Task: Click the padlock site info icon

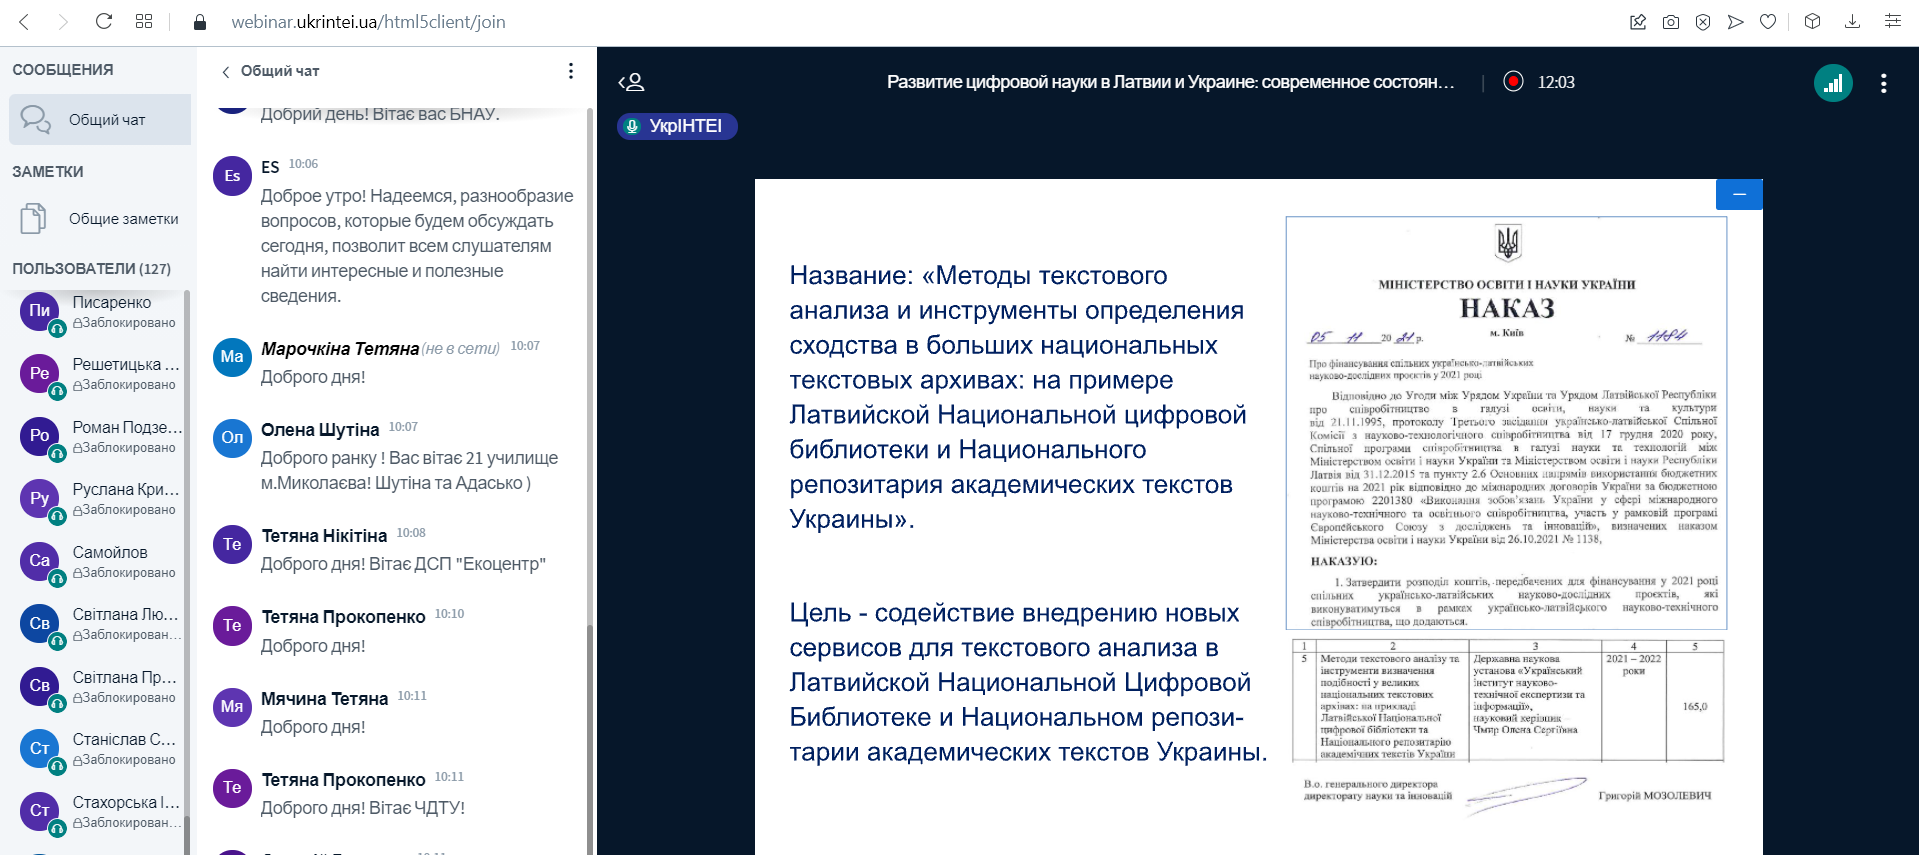Action: point(200,22)
